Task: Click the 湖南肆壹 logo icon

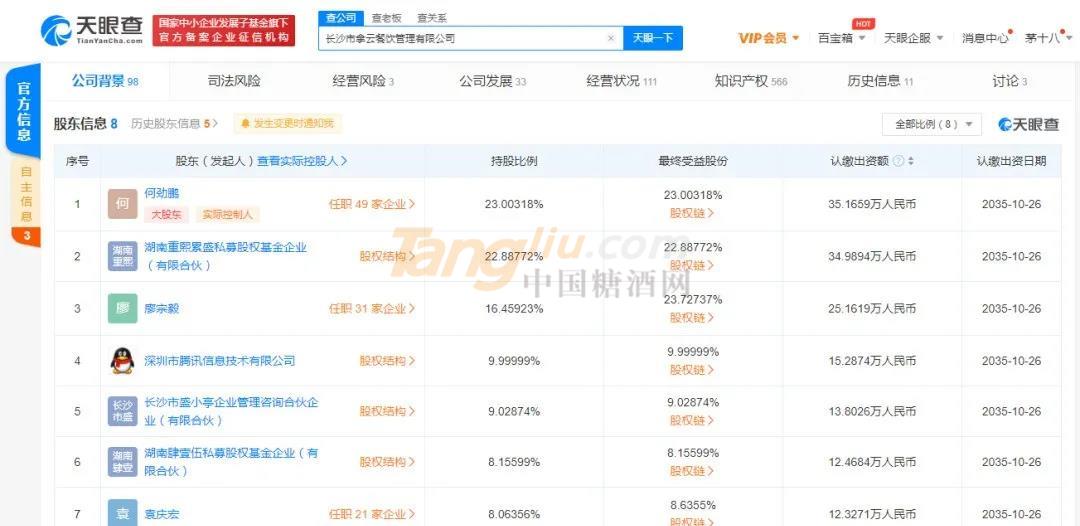Action: 123,462
